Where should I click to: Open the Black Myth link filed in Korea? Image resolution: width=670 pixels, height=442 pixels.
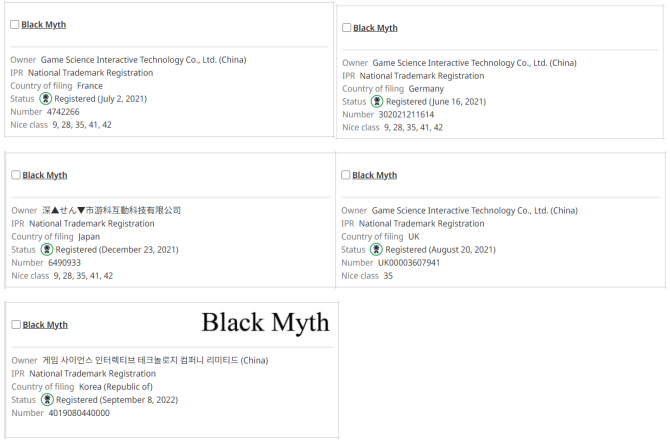[x=45, y=325]
